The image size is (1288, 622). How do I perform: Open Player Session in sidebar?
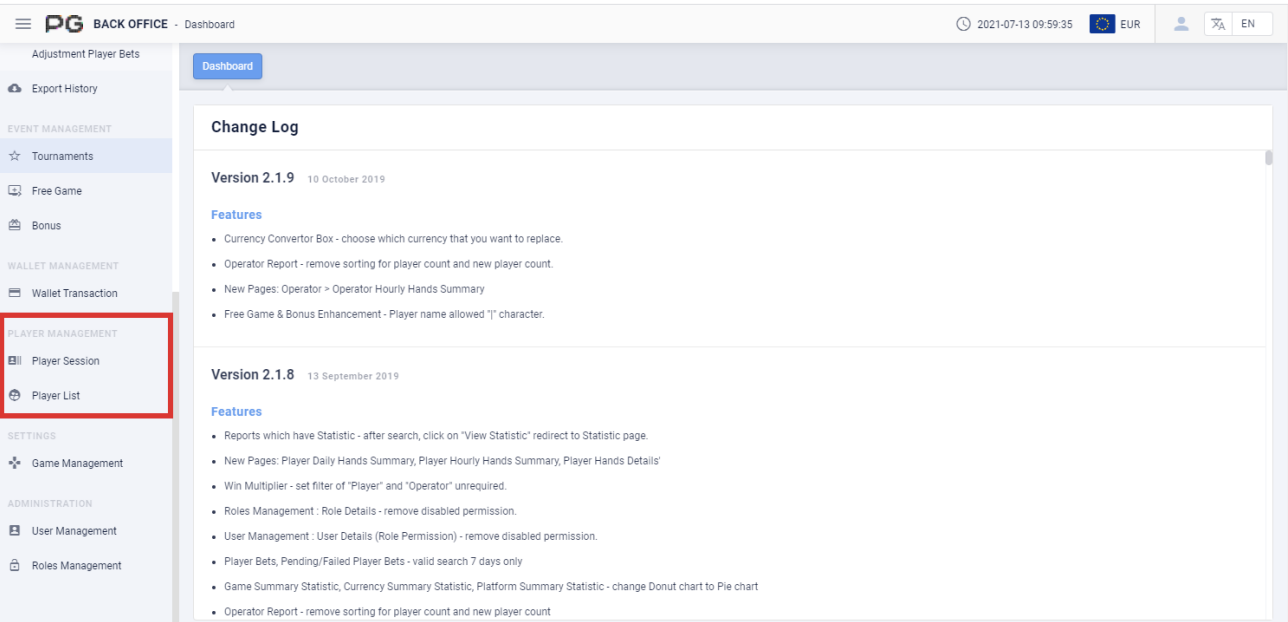coord(65,361)
